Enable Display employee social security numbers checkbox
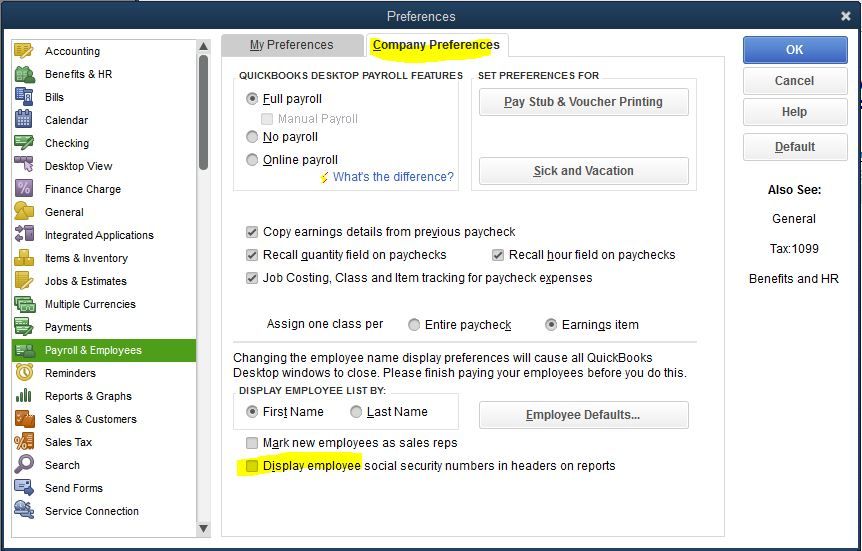The width and height of the screenshot is (862, 551). coord(252,466)
